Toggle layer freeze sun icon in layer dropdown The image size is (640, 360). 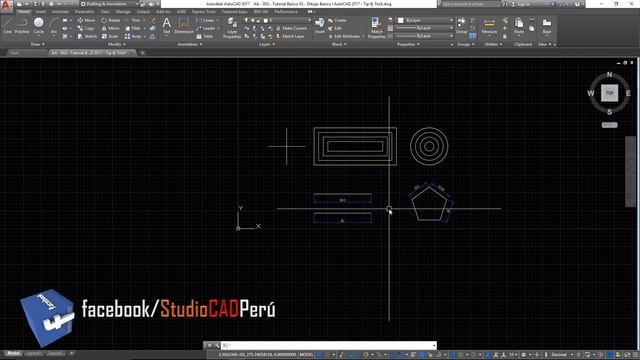click(253, 20)
